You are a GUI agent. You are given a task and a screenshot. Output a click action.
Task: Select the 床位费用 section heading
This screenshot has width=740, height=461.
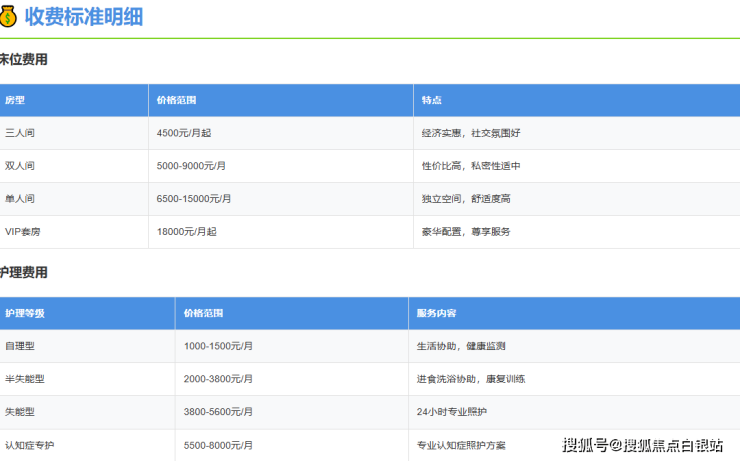[23, 60]
